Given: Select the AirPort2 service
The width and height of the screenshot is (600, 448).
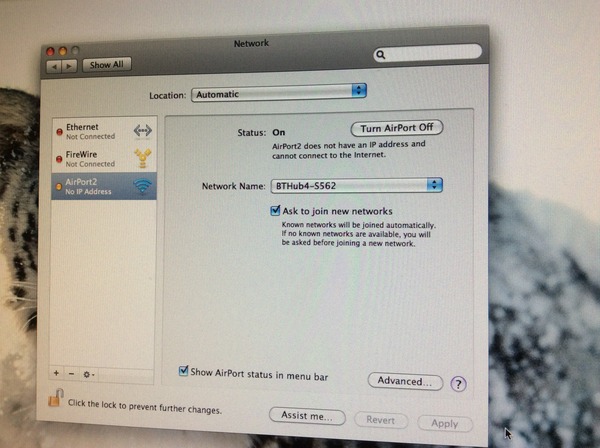Looking at the screenshot, I should click(104, 186).
